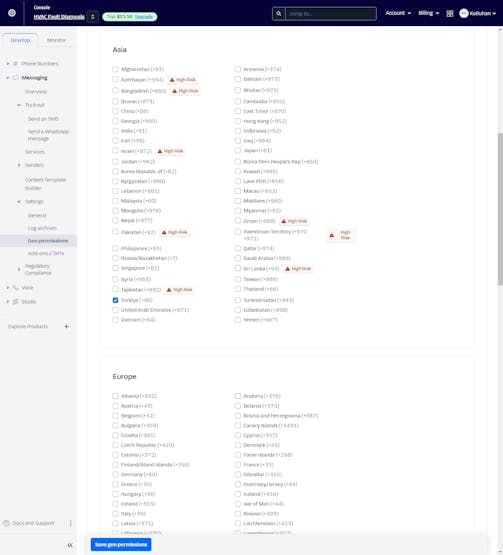Click Save geo permissions button

[x=121, y=544]
